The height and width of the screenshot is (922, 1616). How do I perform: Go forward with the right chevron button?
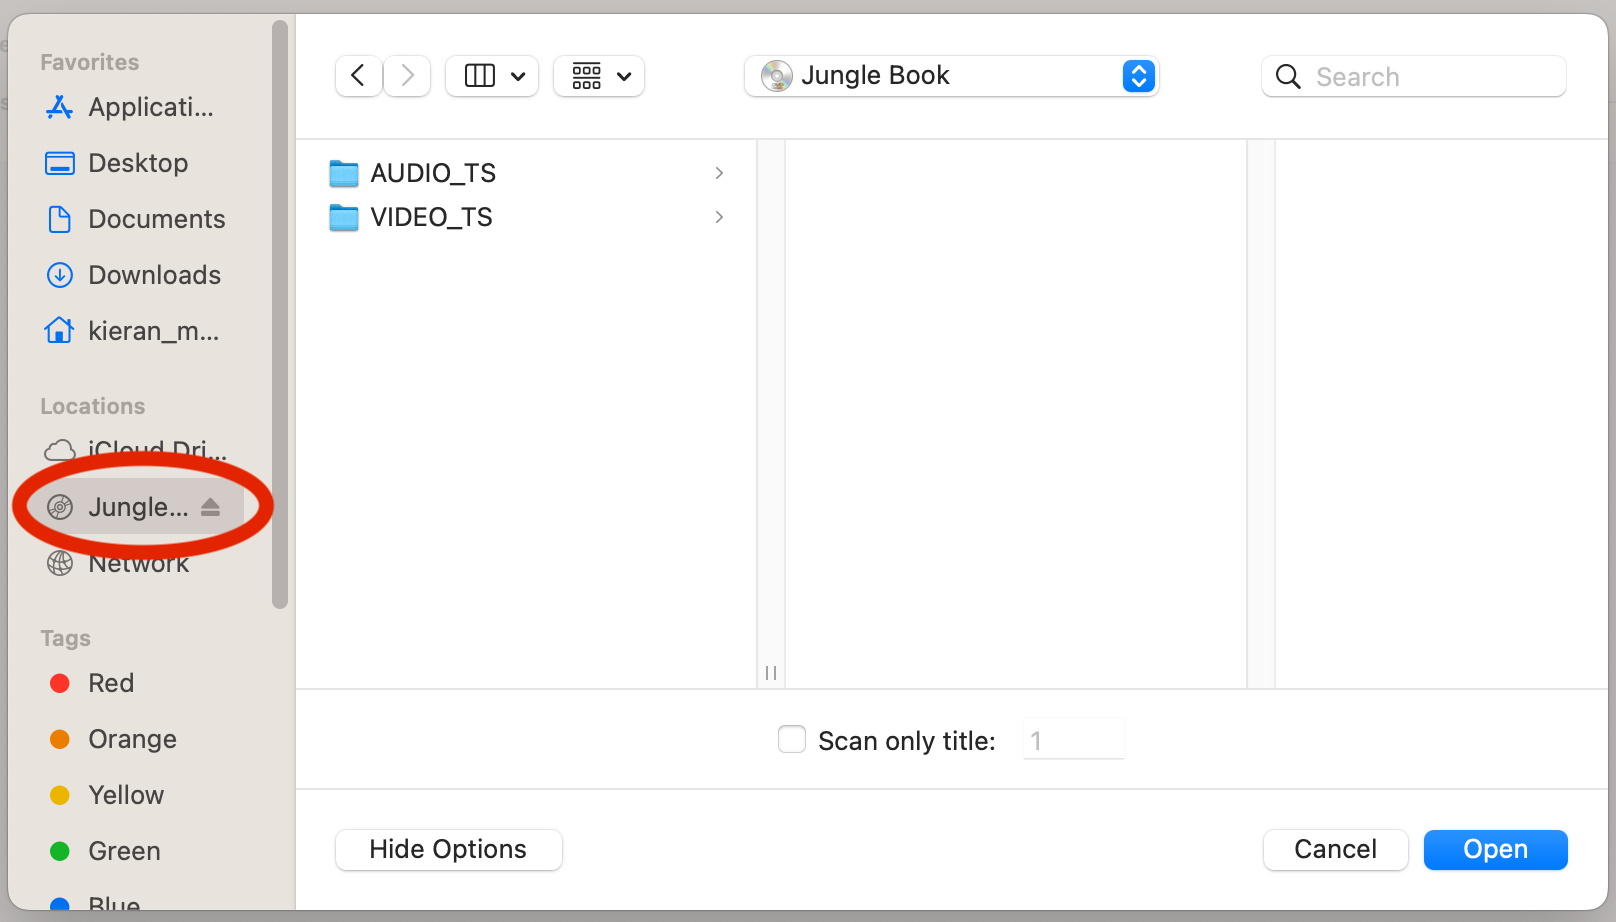[407, 76]
